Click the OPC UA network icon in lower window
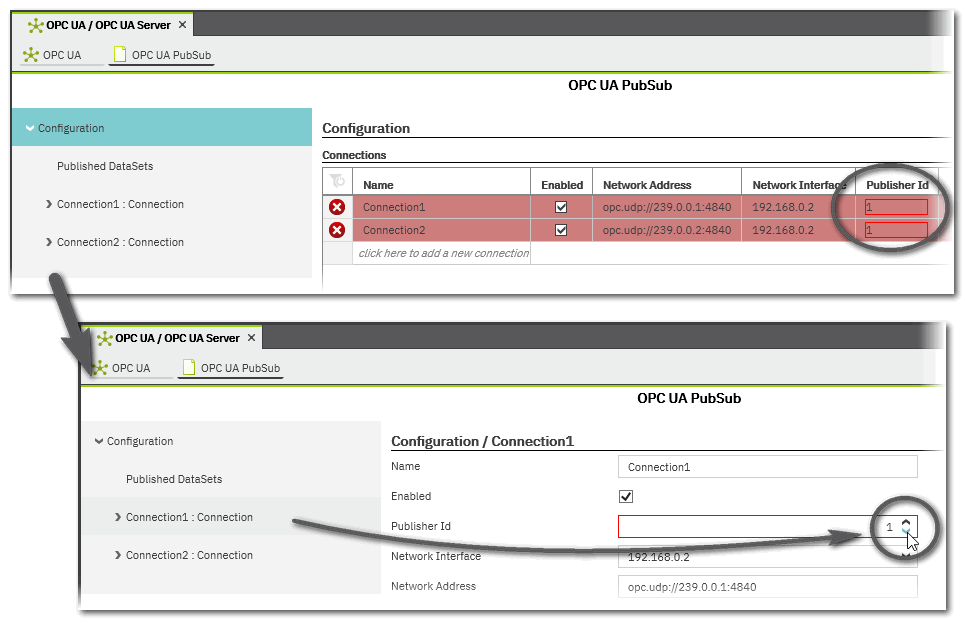965x623 pixels. pos(100,368)
